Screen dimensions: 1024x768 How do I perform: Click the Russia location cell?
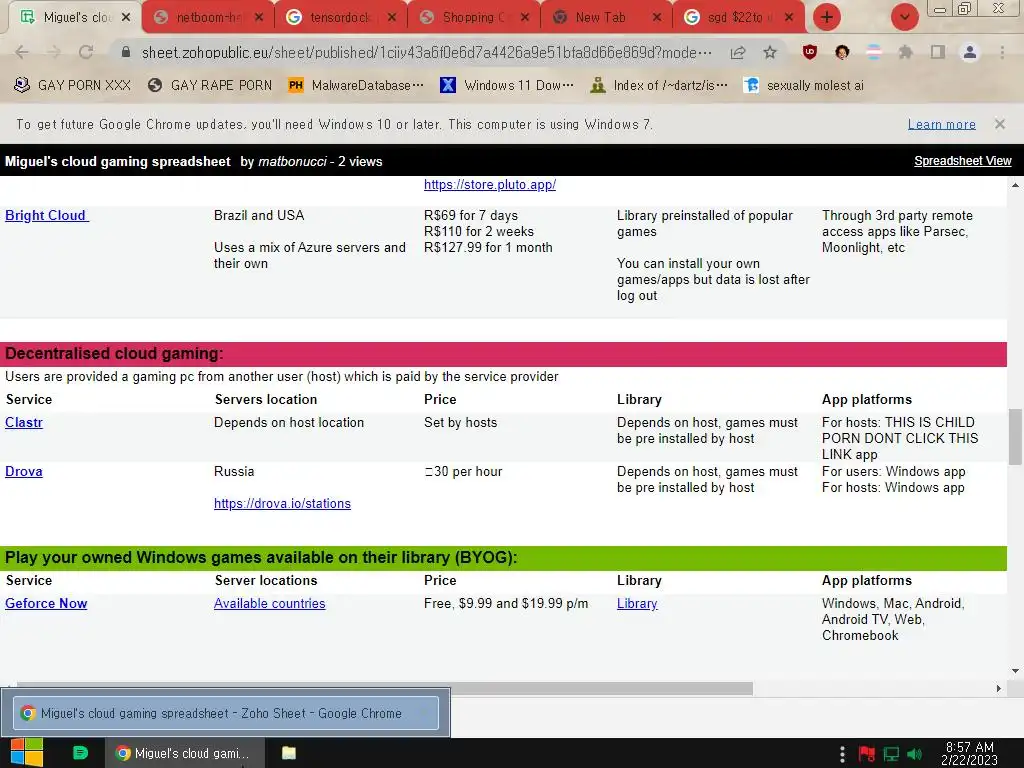click(x=234, y=472)
